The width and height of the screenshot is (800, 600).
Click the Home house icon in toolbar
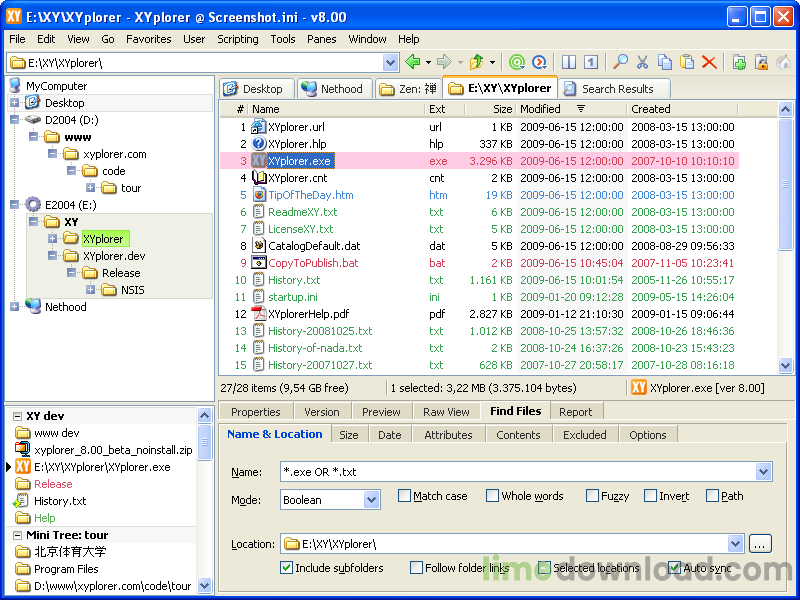(784, 62)
